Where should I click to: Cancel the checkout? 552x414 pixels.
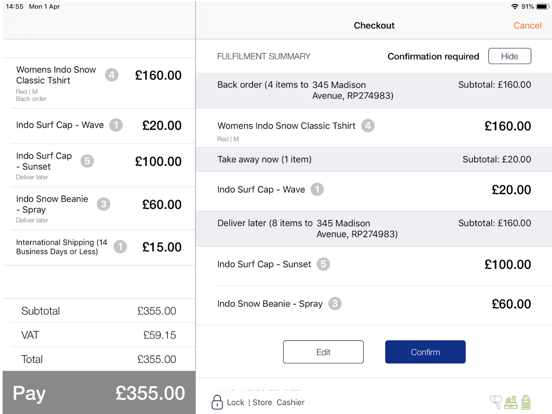[527, 25]
